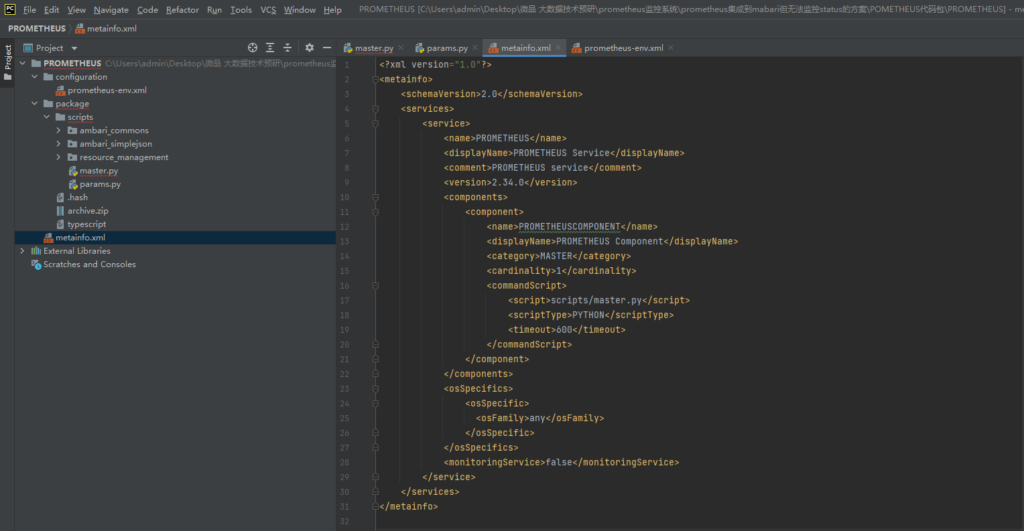Click the Expand All icon in Project panel
1024x531 pixels.
(x=270, y=48)
